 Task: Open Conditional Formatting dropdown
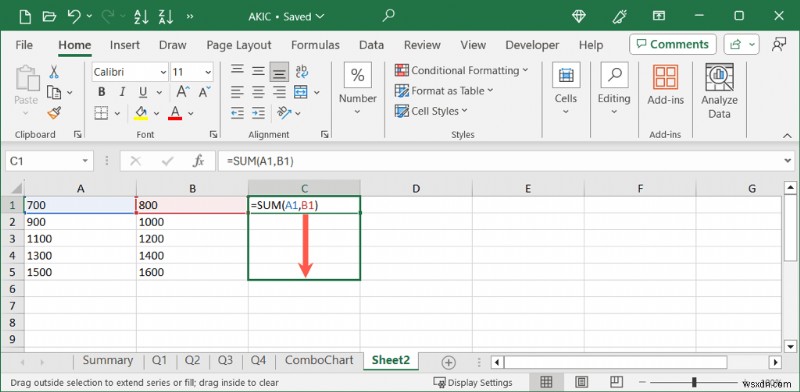[462, 70]
